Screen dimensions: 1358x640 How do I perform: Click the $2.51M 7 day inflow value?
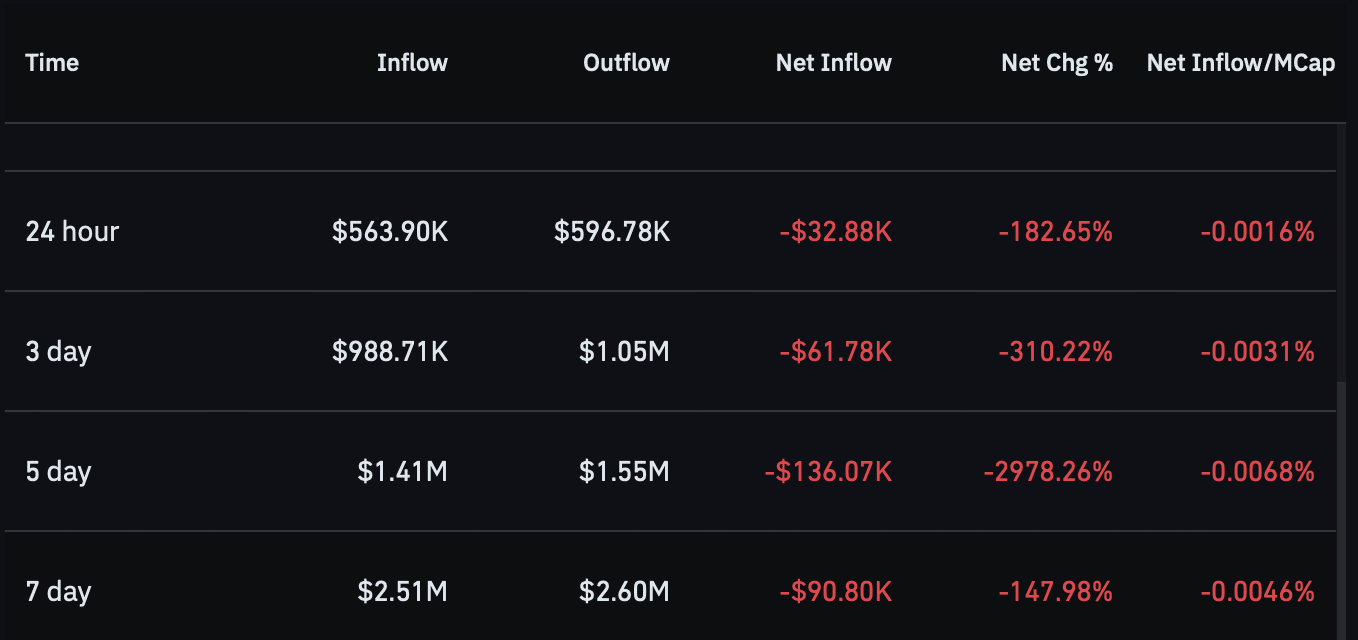coord(403,592)
